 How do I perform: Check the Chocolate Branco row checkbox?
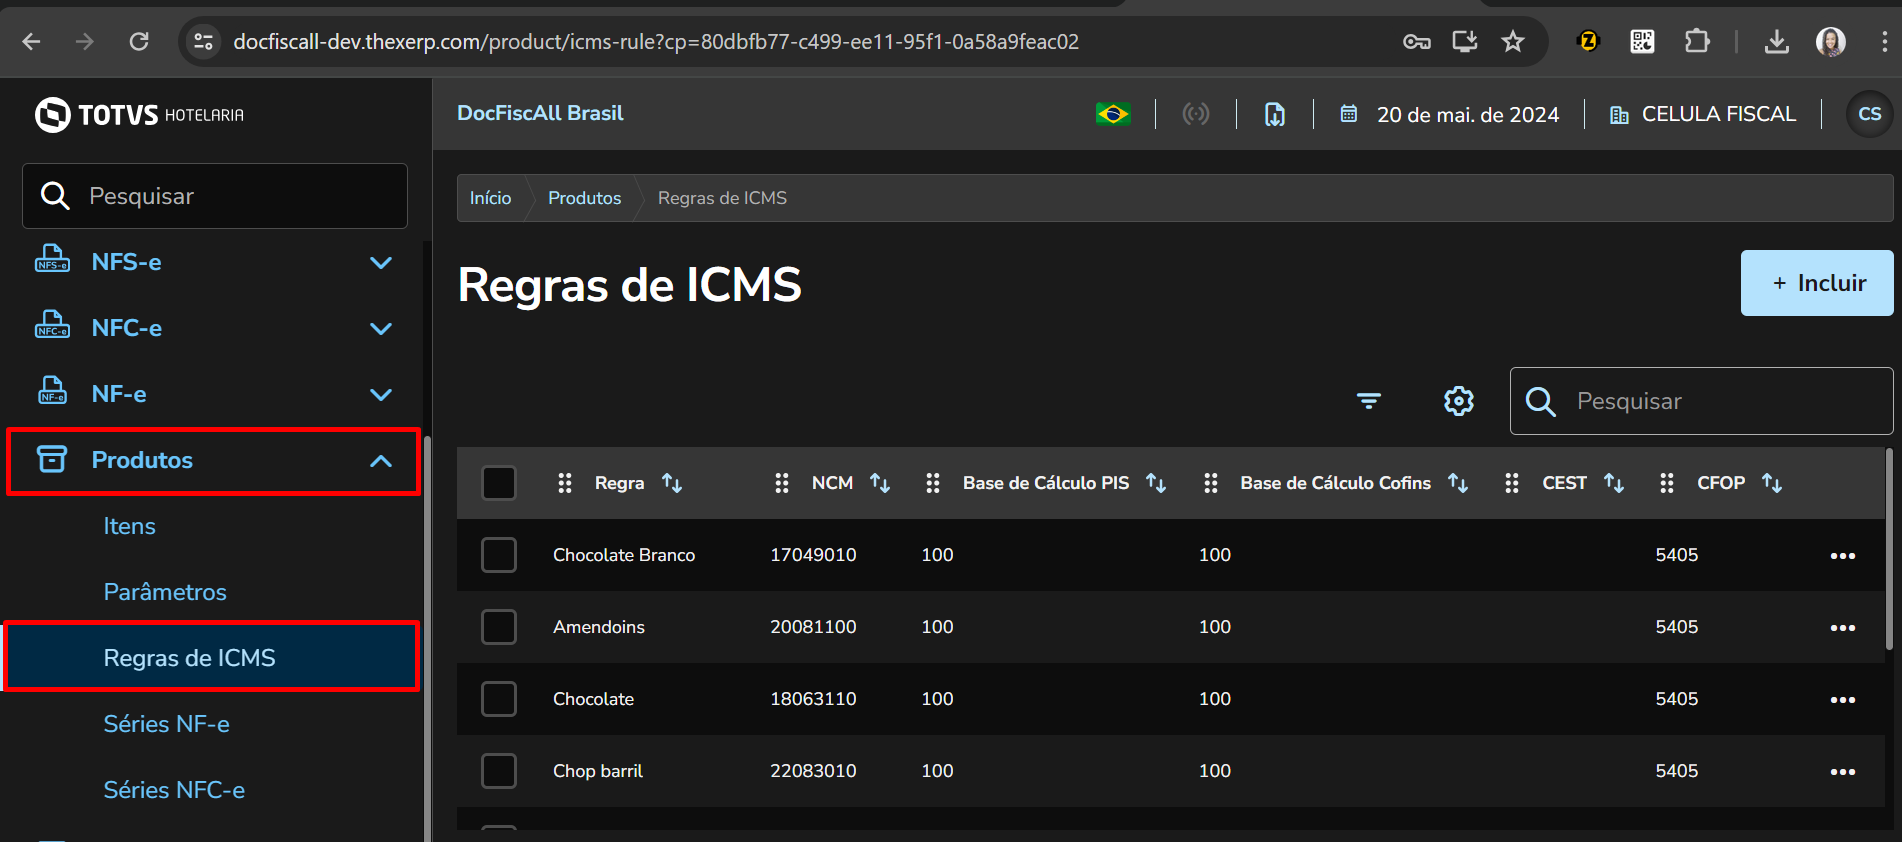click(x=499, y=555)
